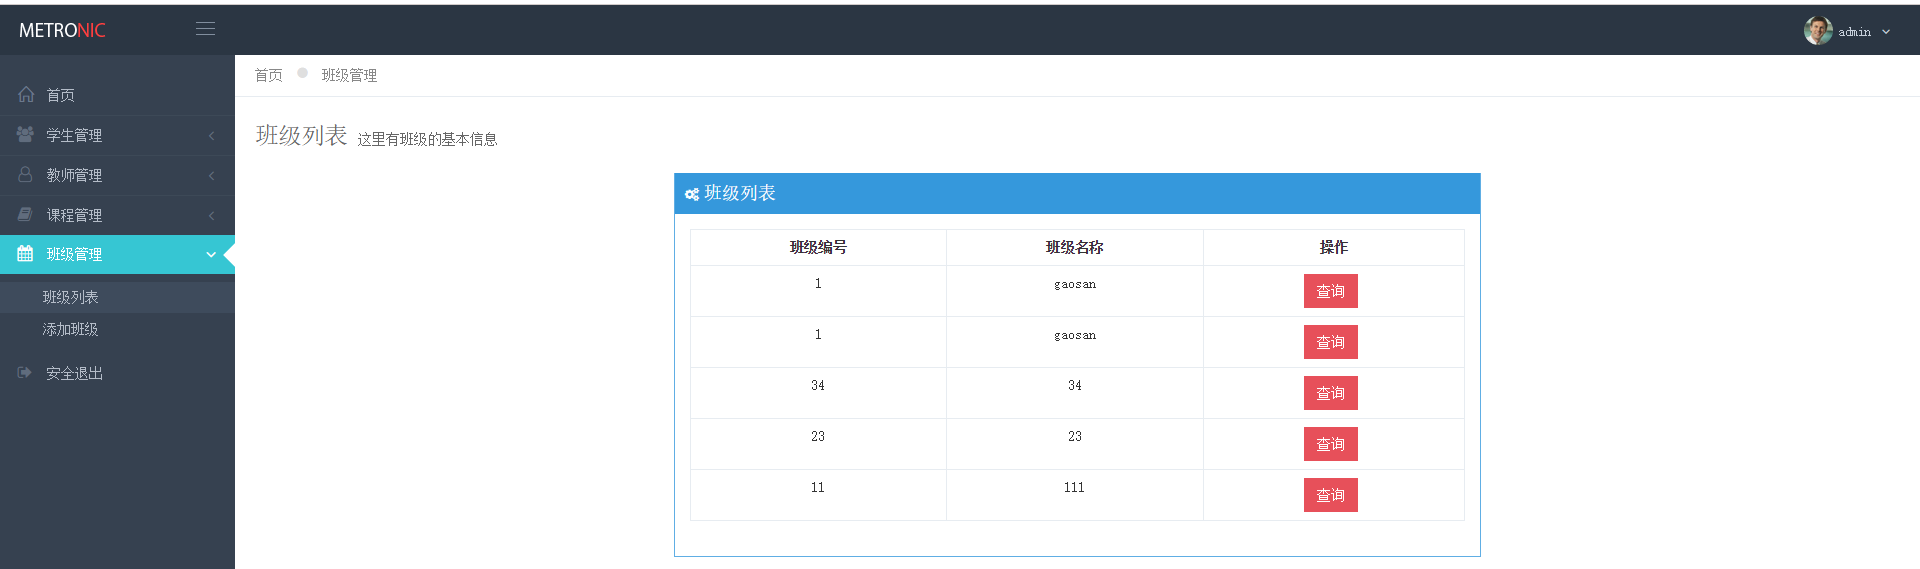
Task: Click the course management book icon
Action: [x=26, y=214]
